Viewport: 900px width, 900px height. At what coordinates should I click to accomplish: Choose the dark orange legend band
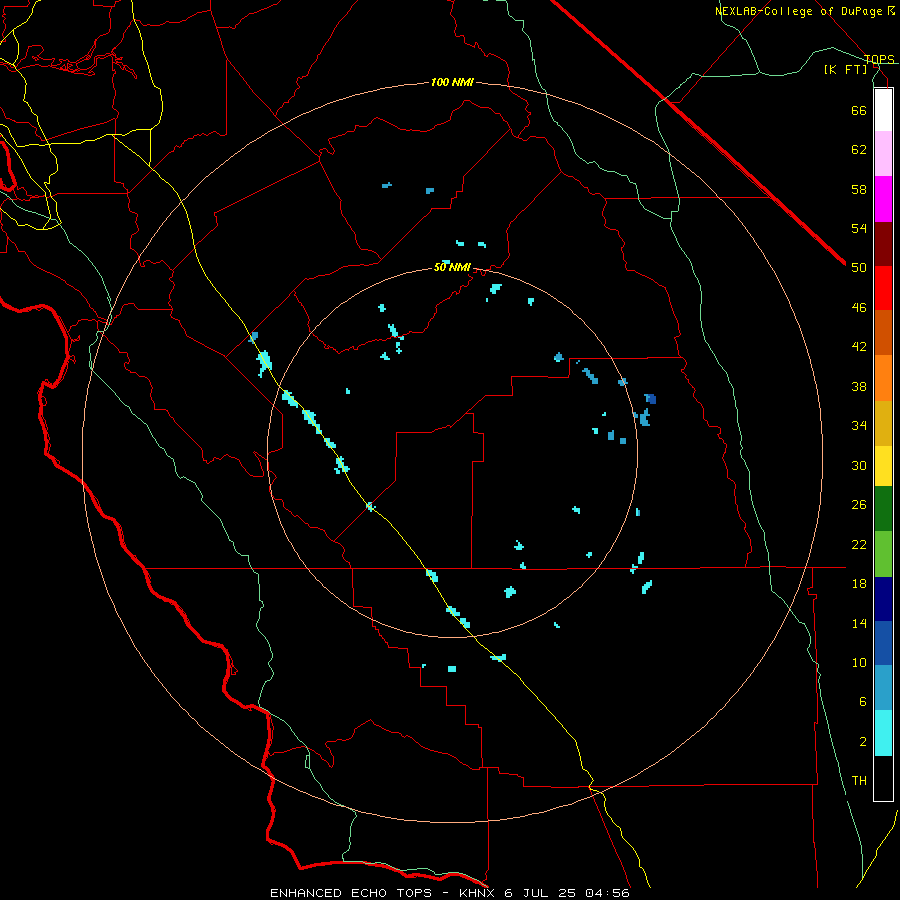[x=883, y=332]
